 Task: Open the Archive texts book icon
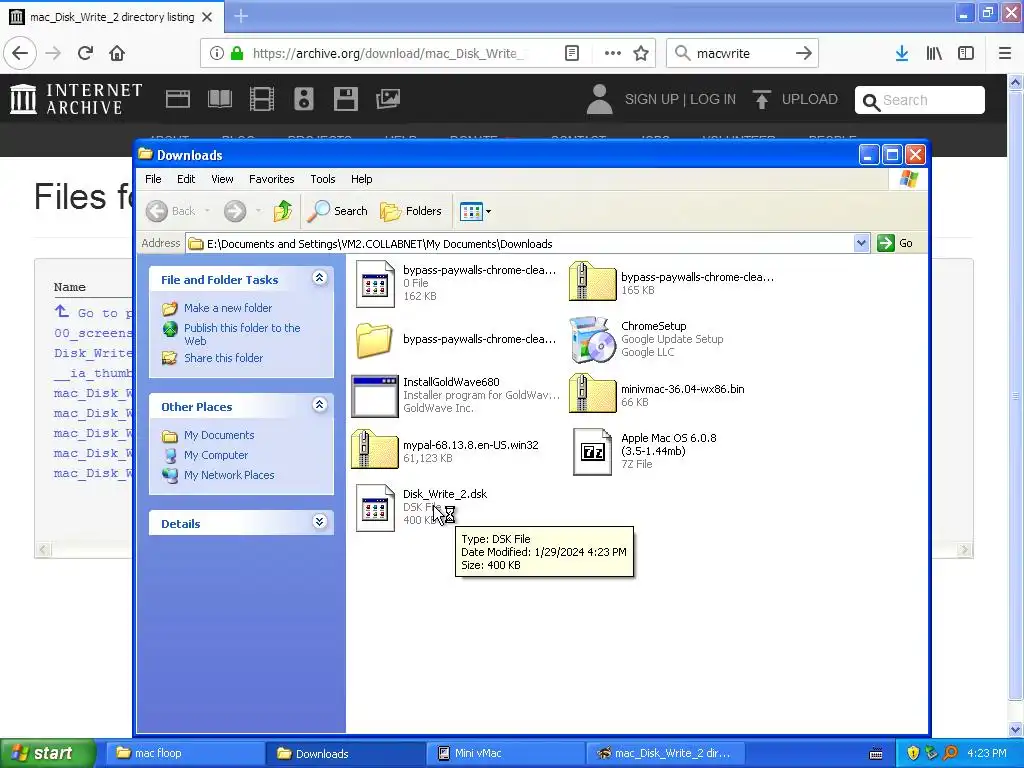219,99
